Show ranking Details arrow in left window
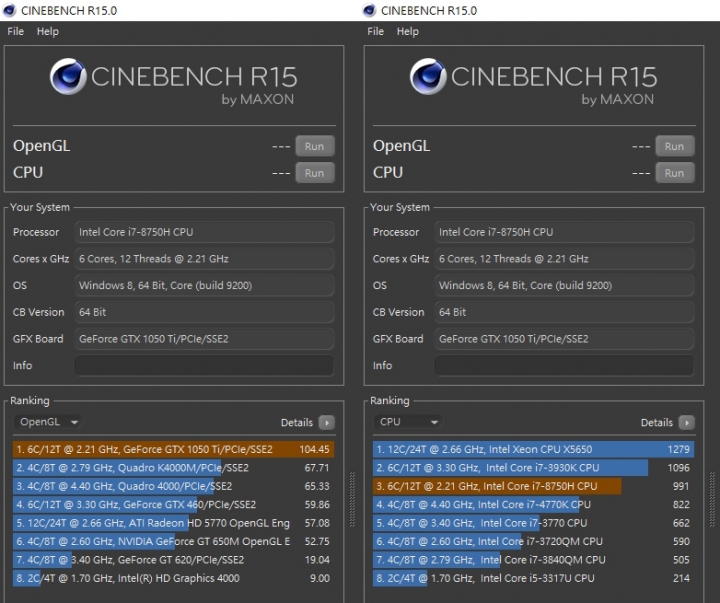 pyautogui.click(x=326, y=423)
